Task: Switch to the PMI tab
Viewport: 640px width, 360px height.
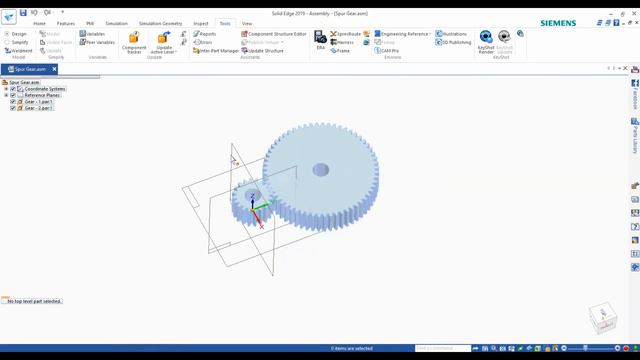Action: tap(90, 24)
